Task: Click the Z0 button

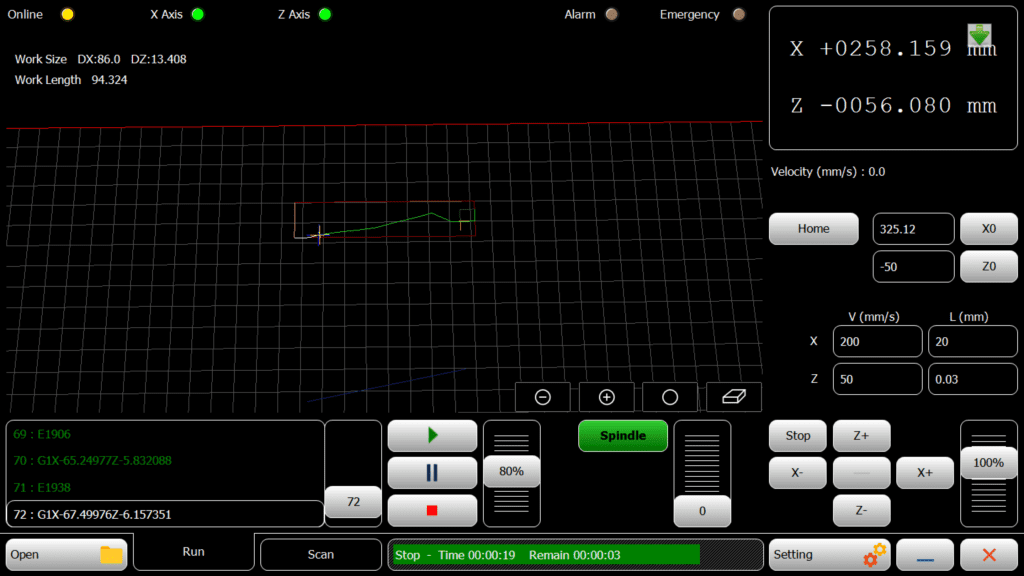Action: point(989,266)
